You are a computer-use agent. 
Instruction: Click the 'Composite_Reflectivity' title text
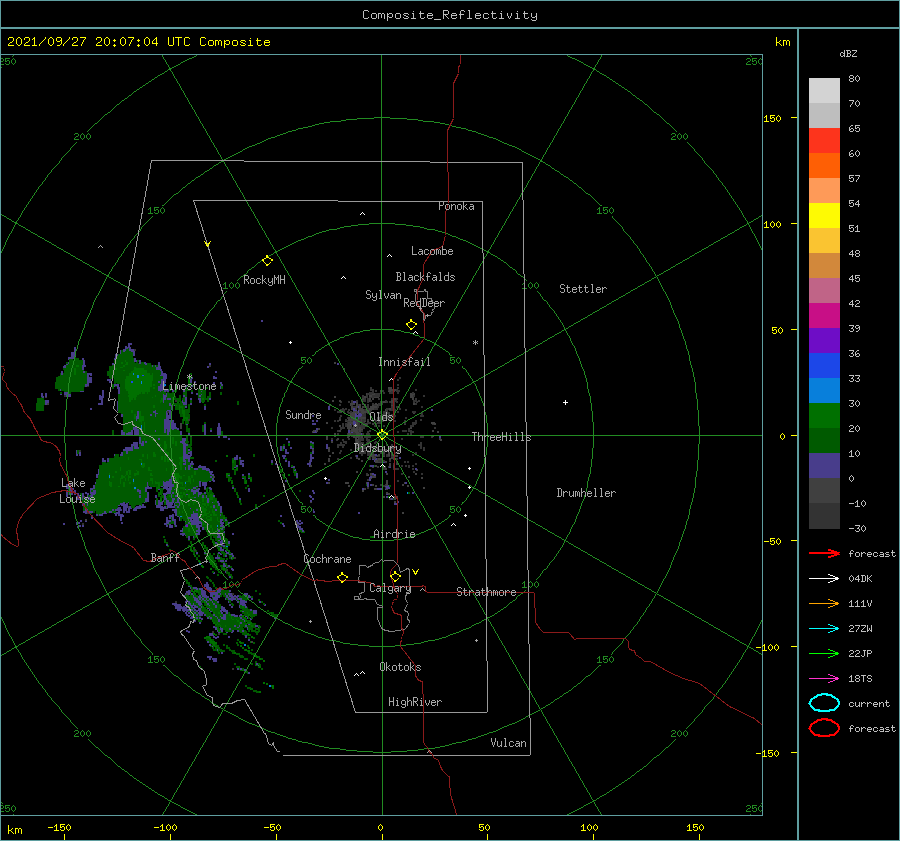[450, 15]
